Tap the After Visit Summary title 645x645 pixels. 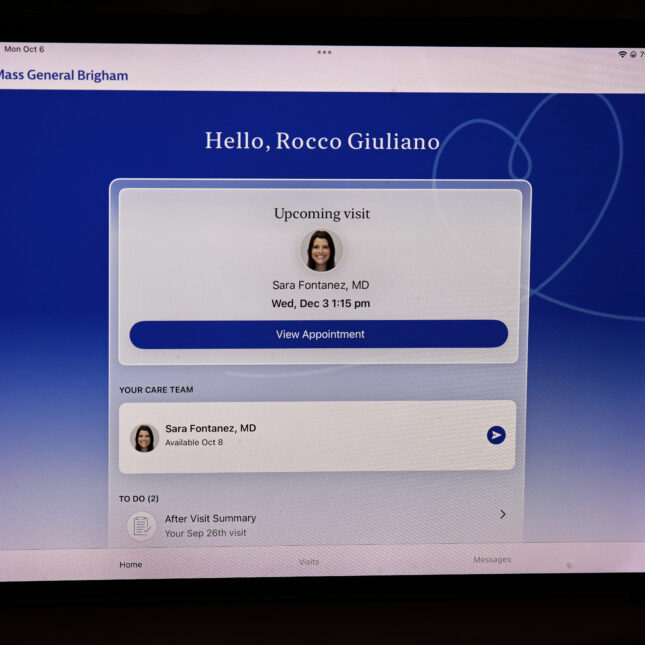click(x=210, y=518)
